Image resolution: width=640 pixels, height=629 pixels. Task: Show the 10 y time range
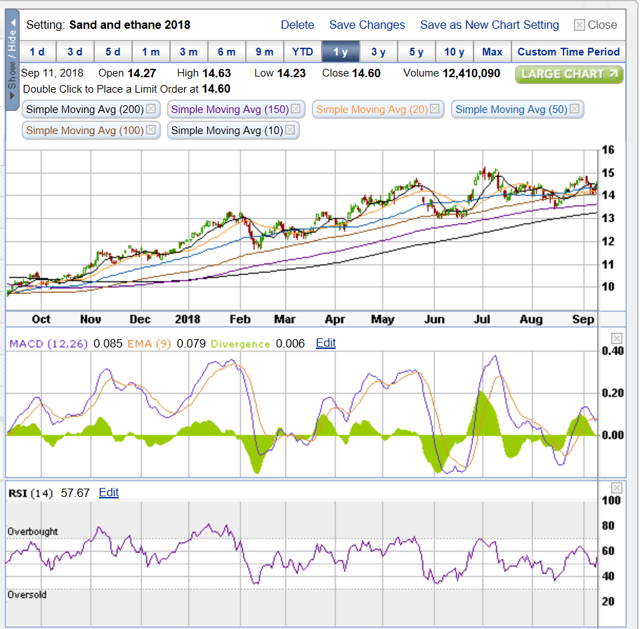pos(454,52)
